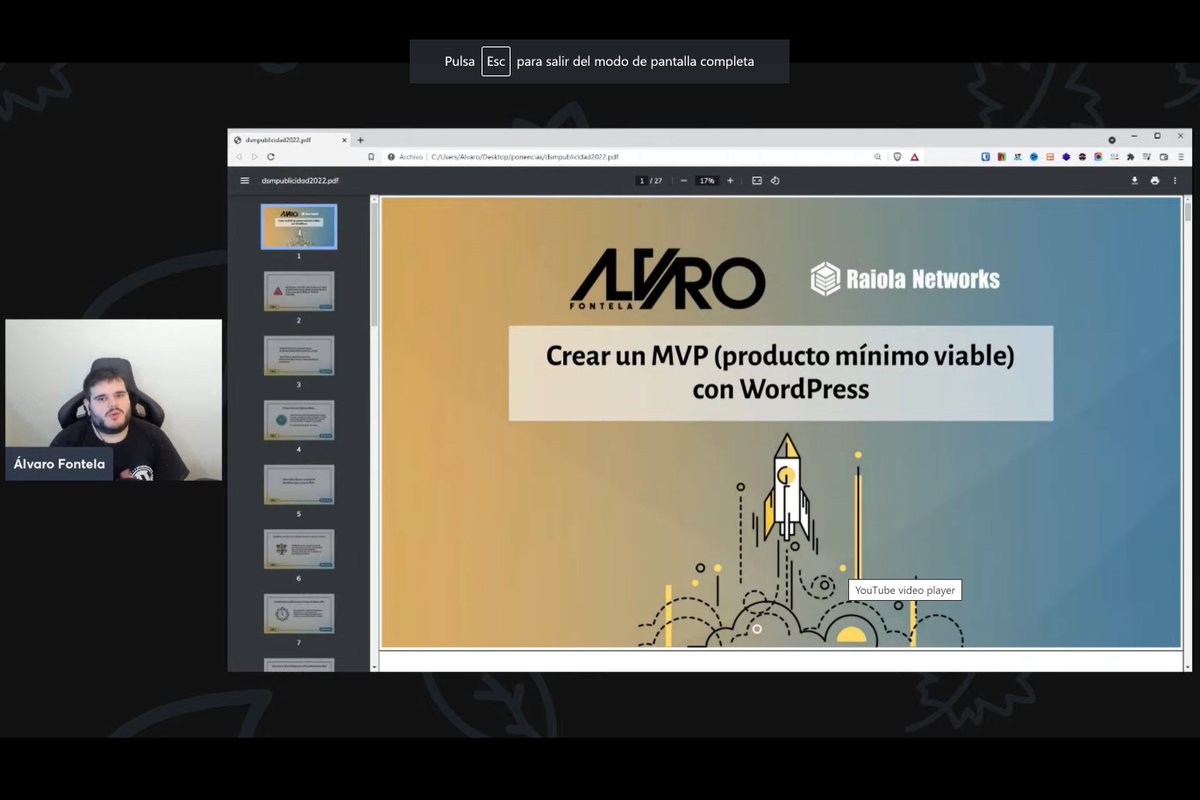Select page 4 thumbnail in the sidebar
This screenshot has width=1200, height=800.
pos(298,420)
